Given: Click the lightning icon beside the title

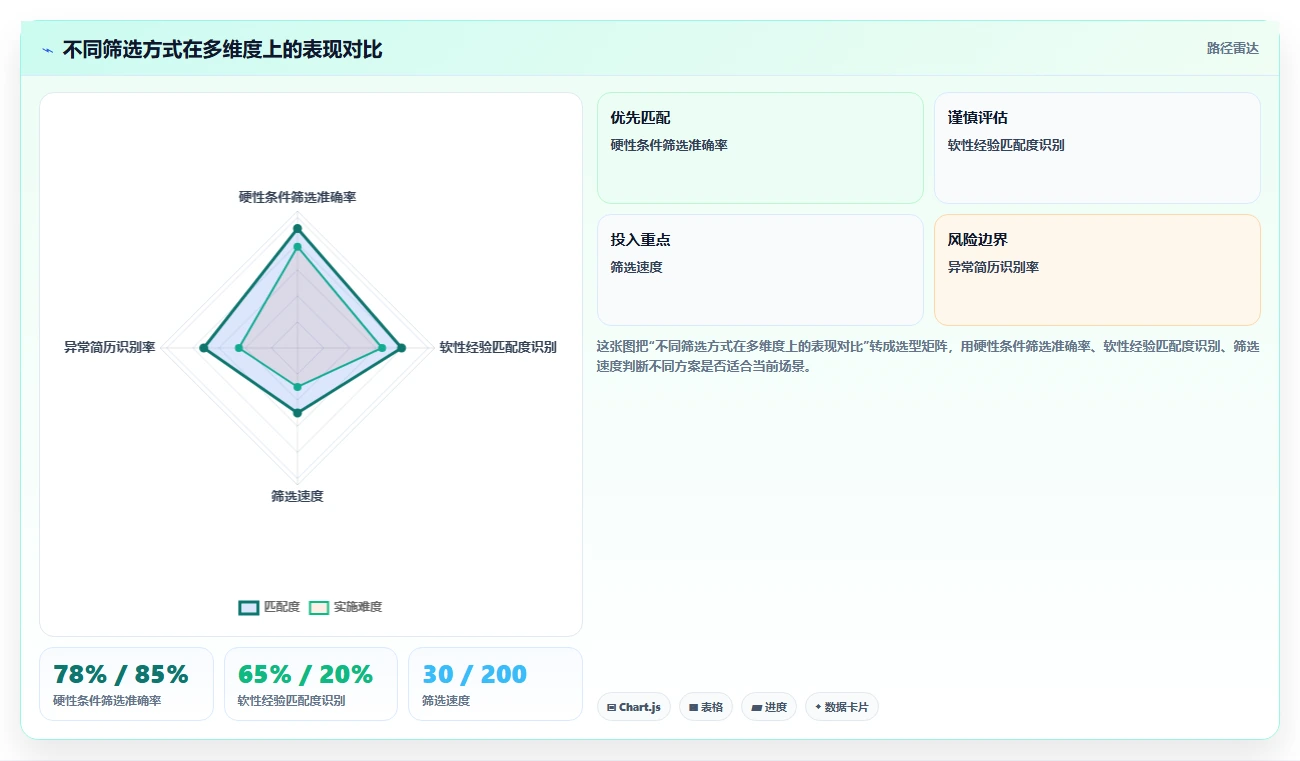Looking at the screenshot, I should (x=48, y=50).
